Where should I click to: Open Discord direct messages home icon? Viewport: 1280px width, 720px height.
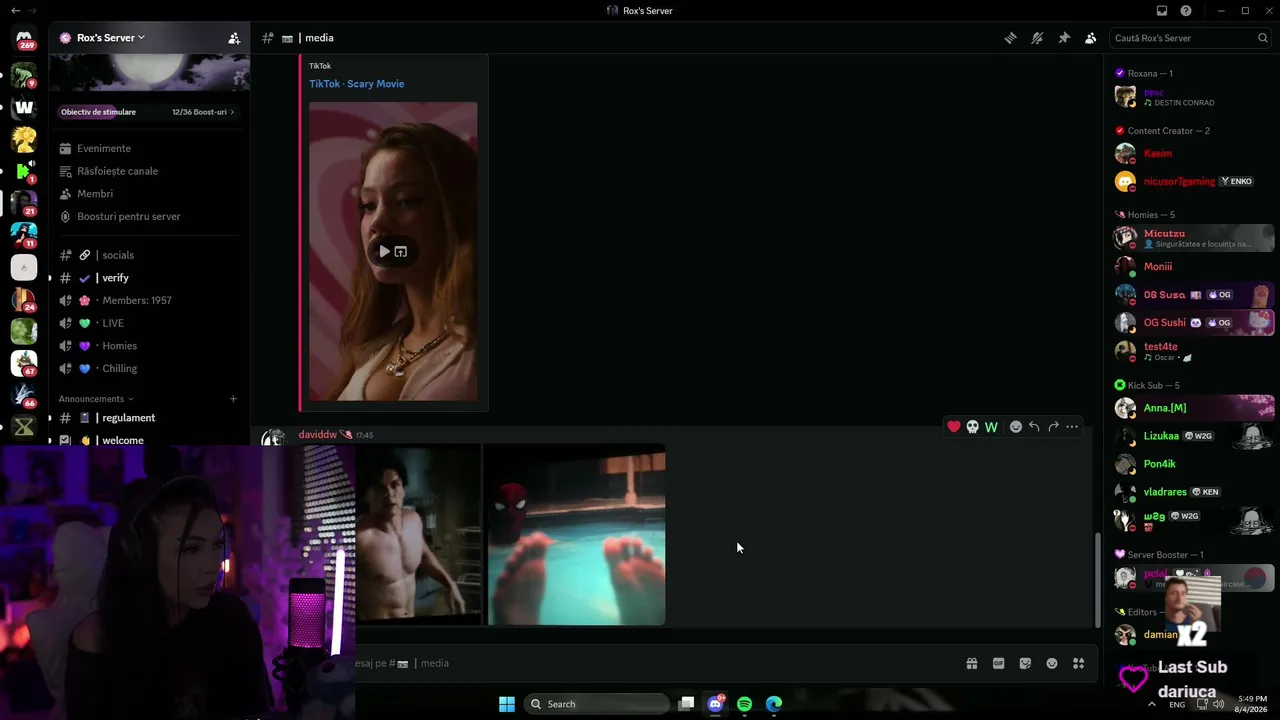pyautogui.click(x=24, y=40)
